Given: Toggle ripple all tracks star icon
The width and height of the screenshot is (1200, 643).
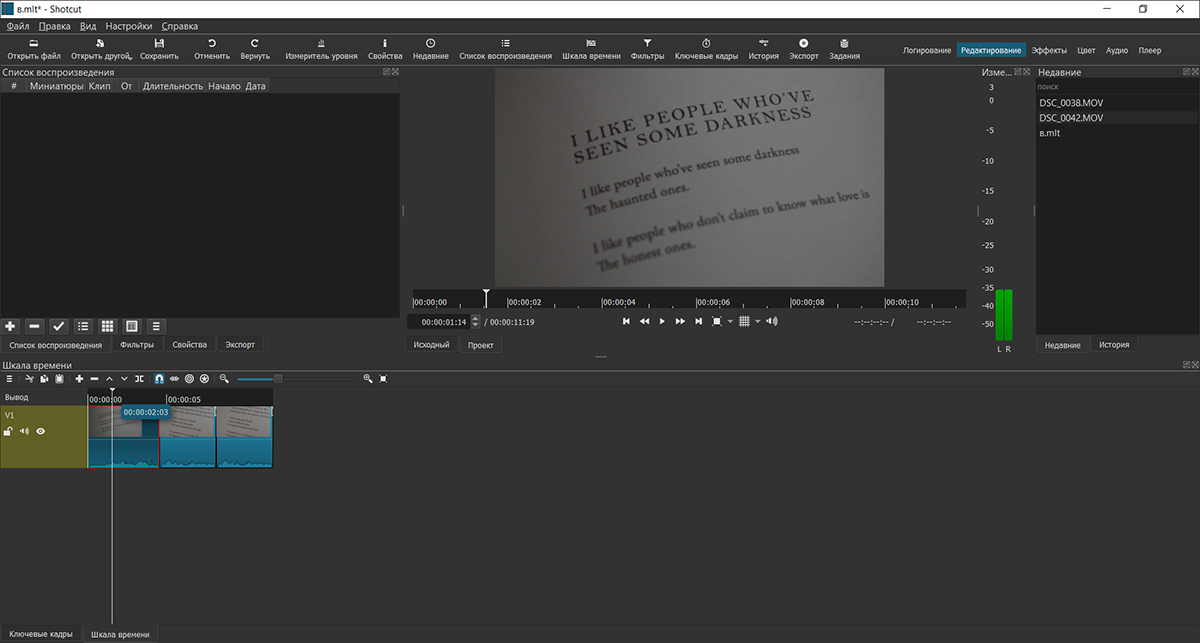Looking at the screenshot, I should pos(204,379).
